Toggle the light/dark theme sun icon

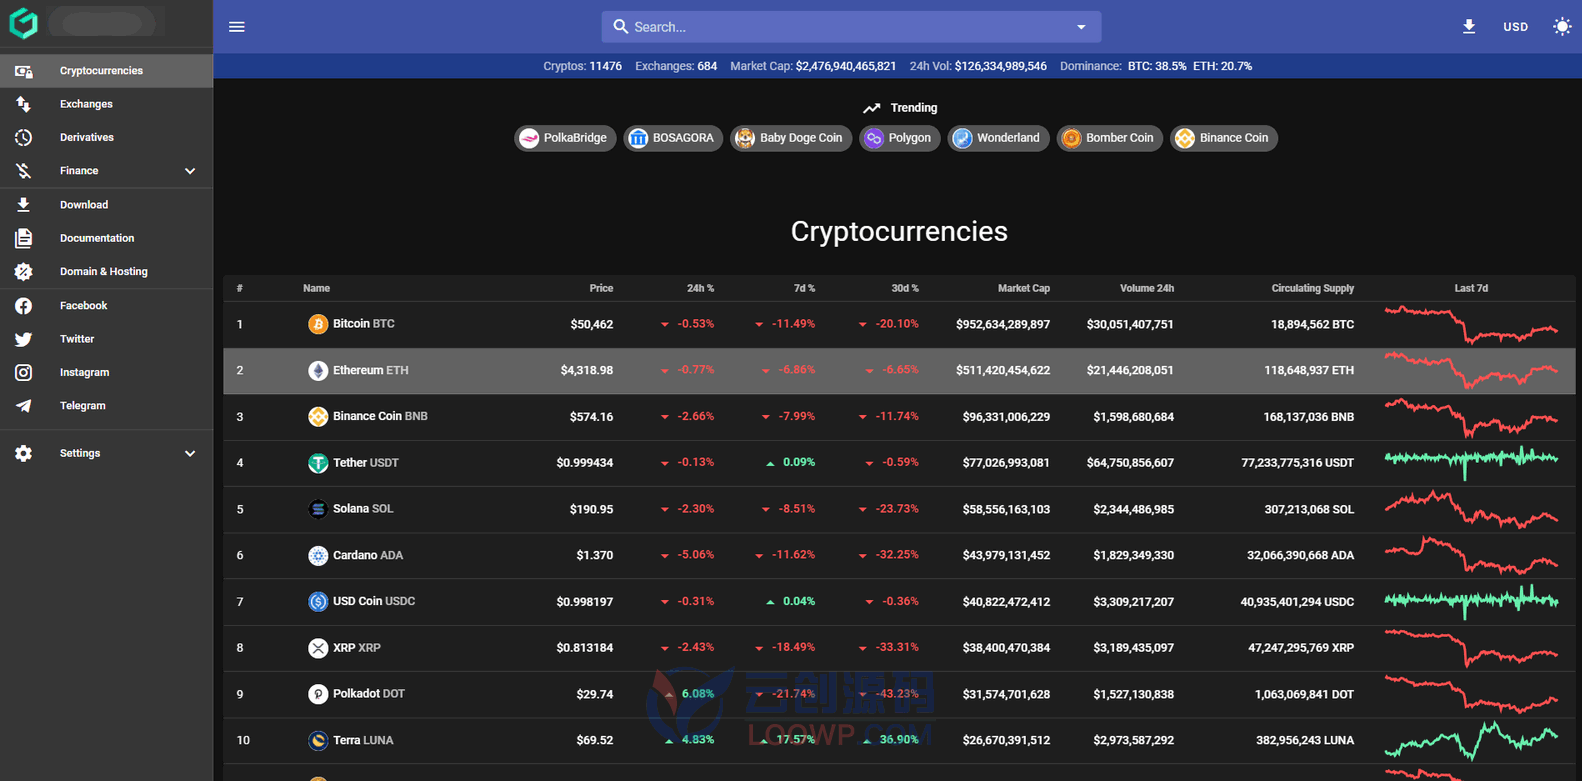pyautogui.click(x=1562, y=27)
